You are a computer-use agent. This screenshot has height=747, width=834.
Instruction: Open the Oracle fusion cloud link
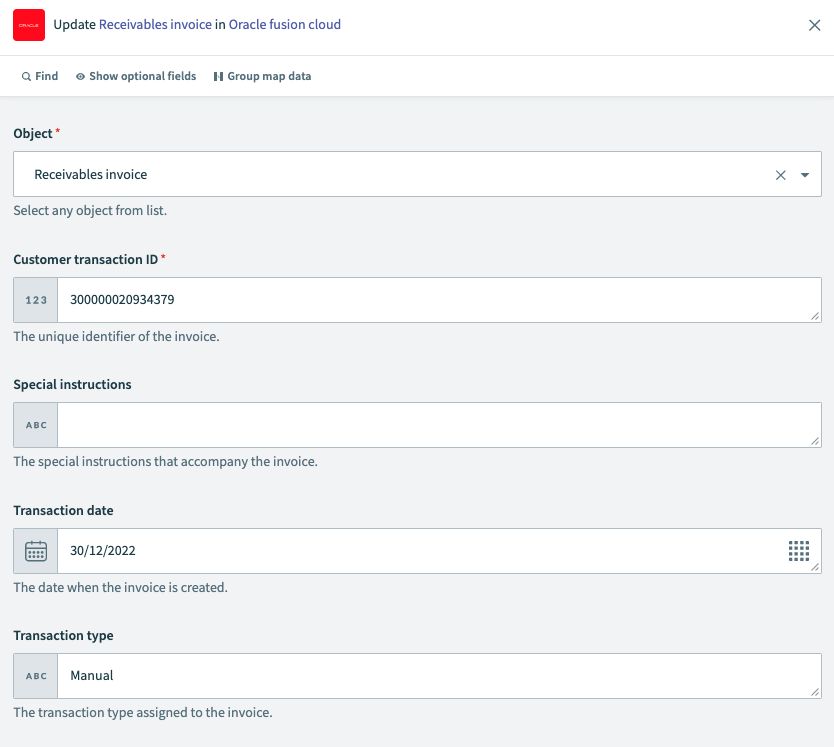[285, 24]
